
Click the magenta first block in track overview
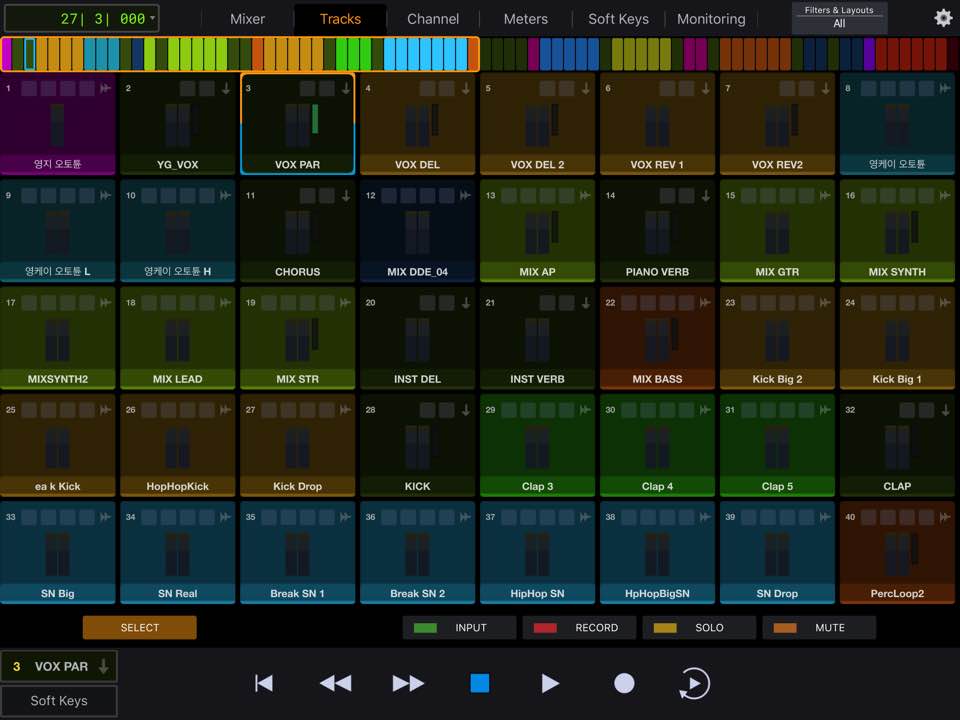click(7, 54)
